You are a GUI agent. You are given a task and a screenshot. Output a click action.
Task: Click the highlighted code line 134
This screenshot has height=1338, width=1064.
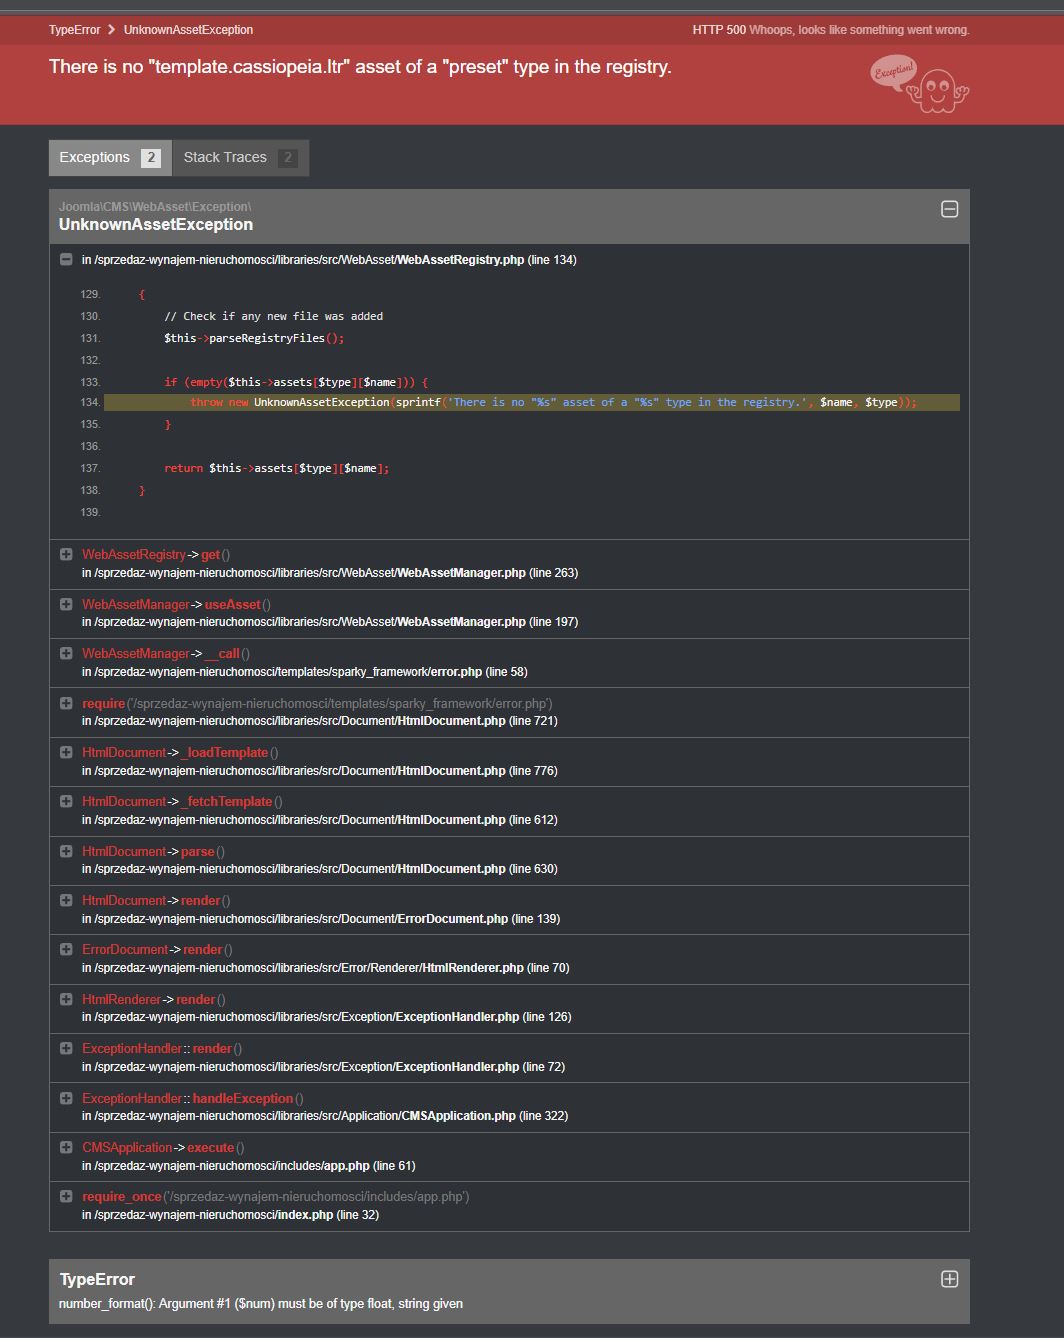click(532, 402)
